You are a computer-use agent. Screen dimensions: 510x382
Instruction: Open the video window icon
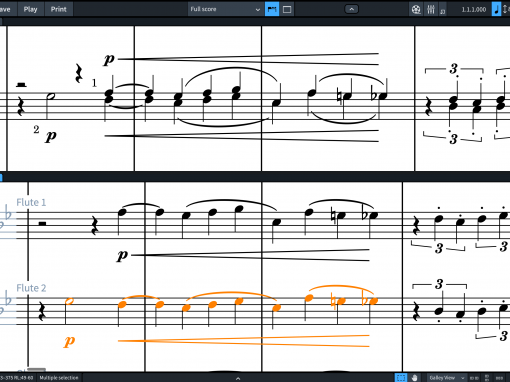(x=416, y=9)
